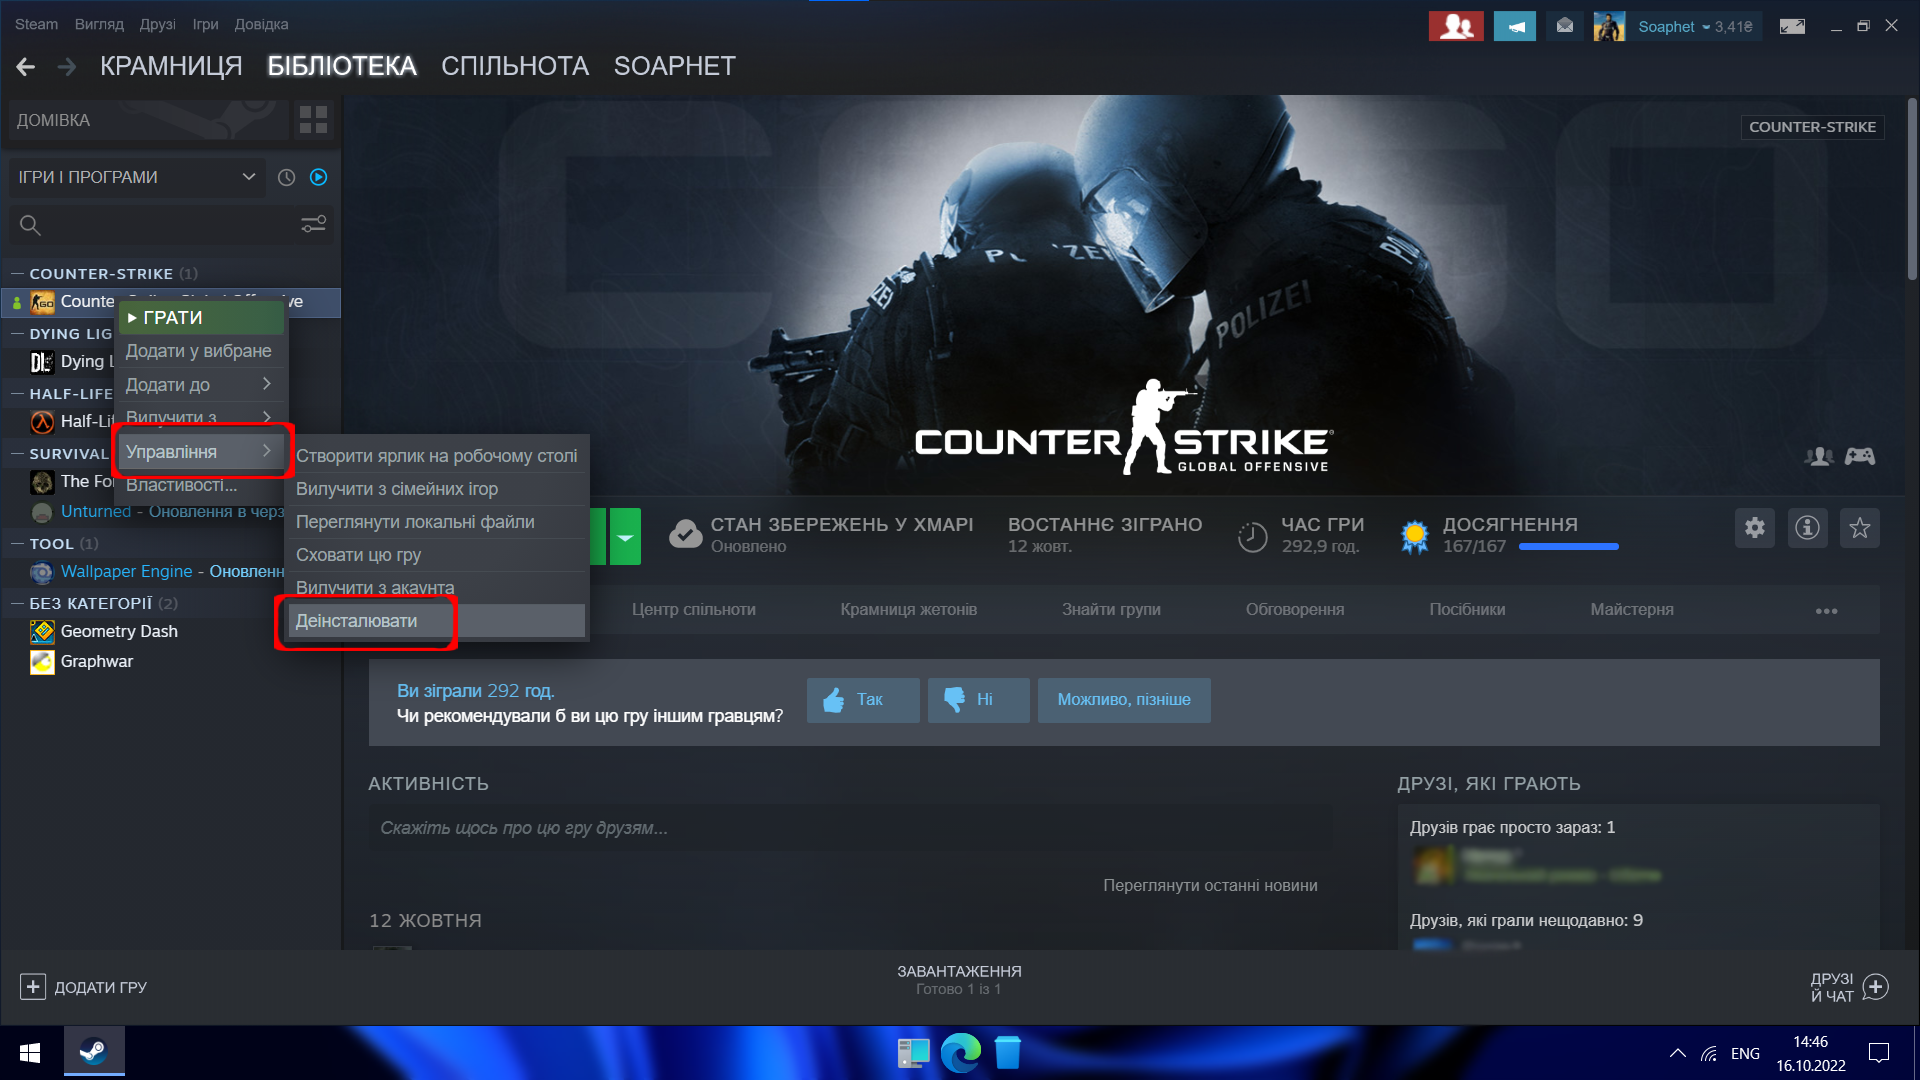Viewport: 1920px width, 1080px height.
Task: Click the friends notification icon in header
Action: tap(1456, 27)
